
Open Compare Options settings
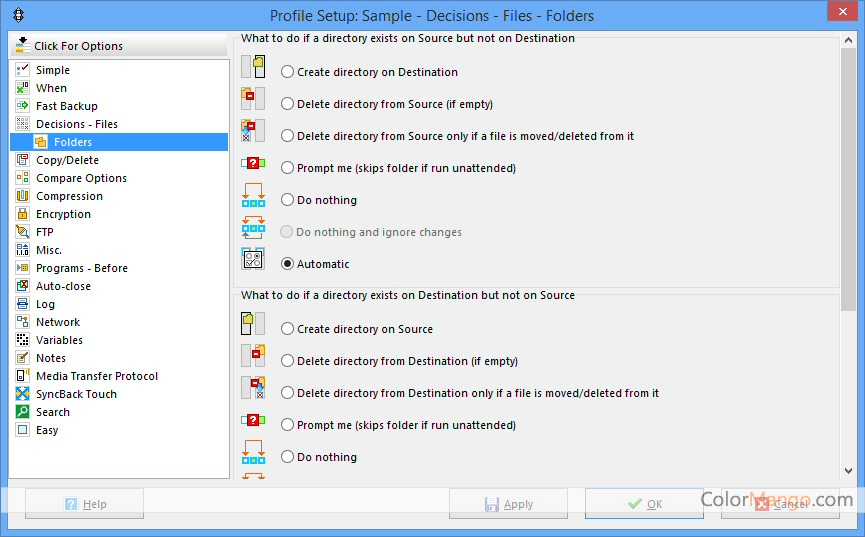coord(81,178)
